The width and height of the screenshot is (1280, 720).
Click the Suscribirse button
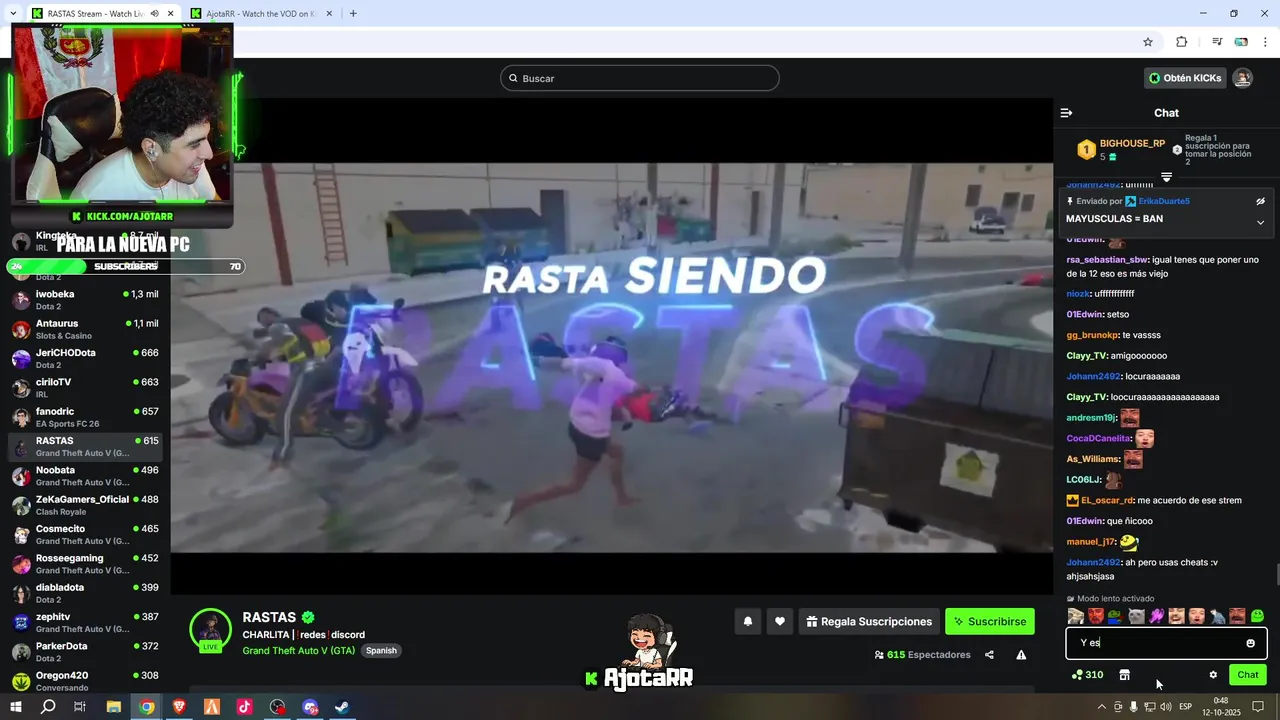pyautogui.click(x=990, y=622)
